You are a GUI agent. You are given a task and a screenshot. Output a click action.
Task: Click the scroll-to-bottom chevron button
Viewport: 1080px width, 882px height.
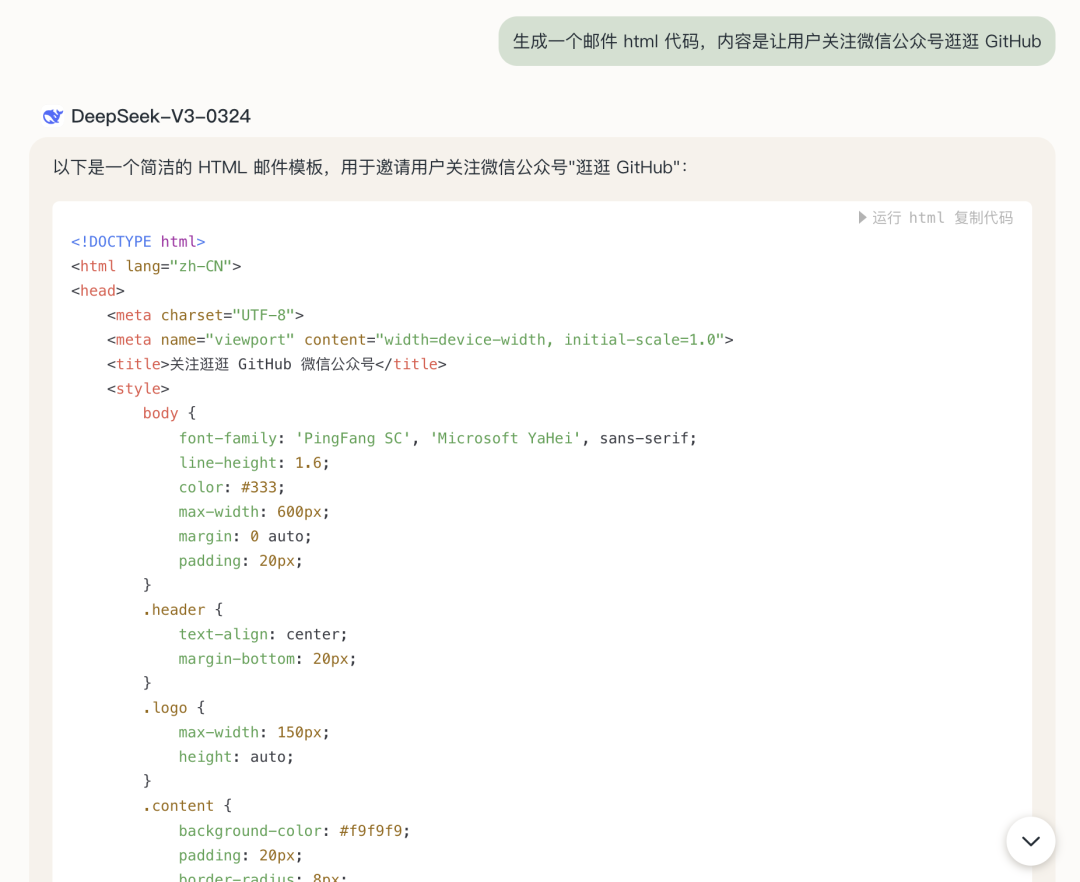click(1030, 841)
